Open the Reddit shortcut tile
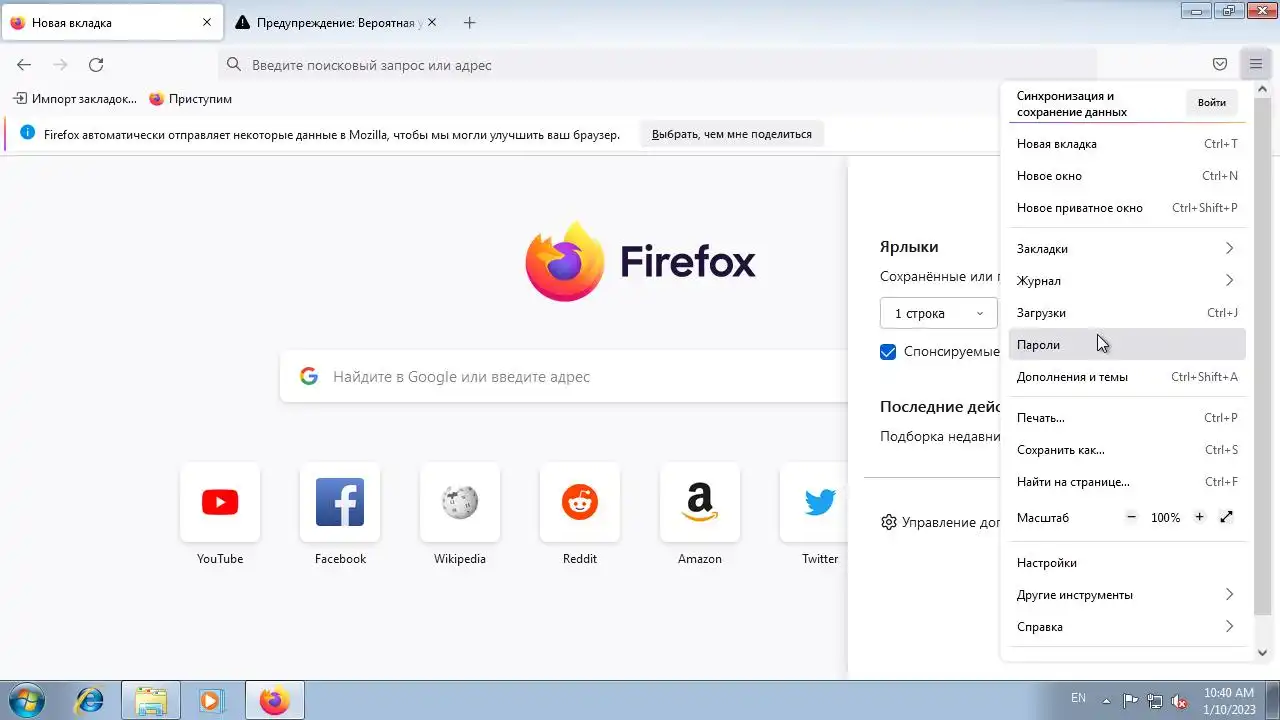Image resolution: width=1280 pixels, height=720 pixels. tap(580, 502)
